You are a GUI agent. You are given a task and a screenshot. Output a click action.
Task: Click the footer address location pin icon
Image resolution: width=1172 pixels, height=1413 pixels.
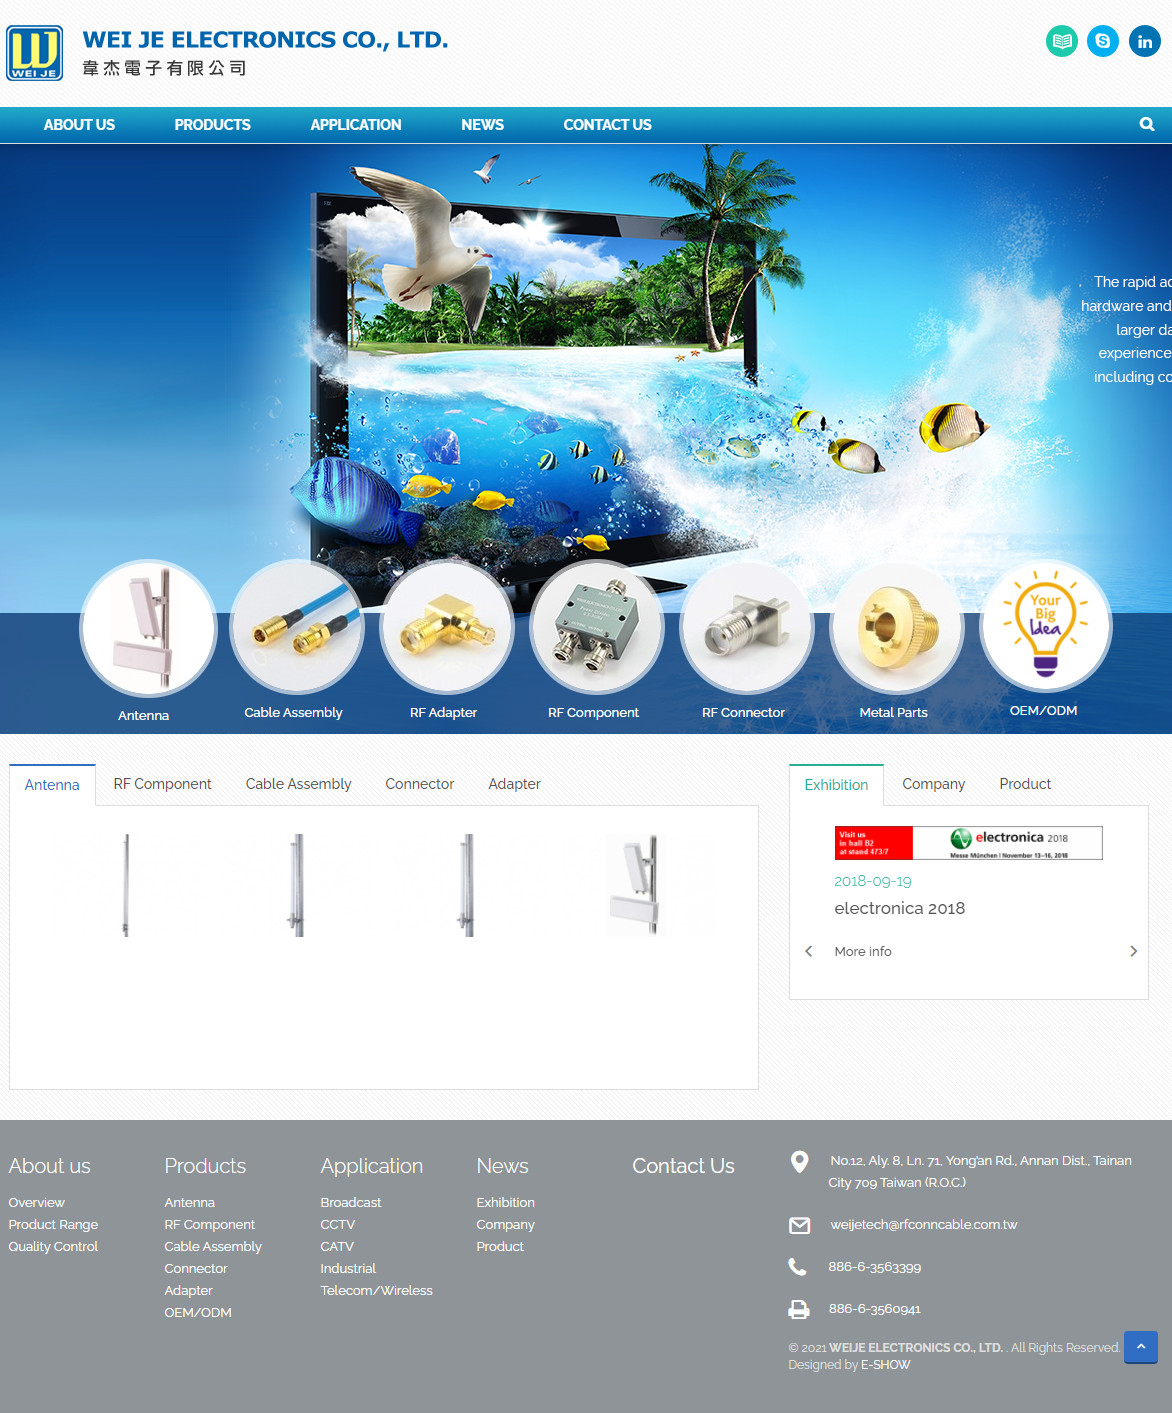coord(799,1161)
